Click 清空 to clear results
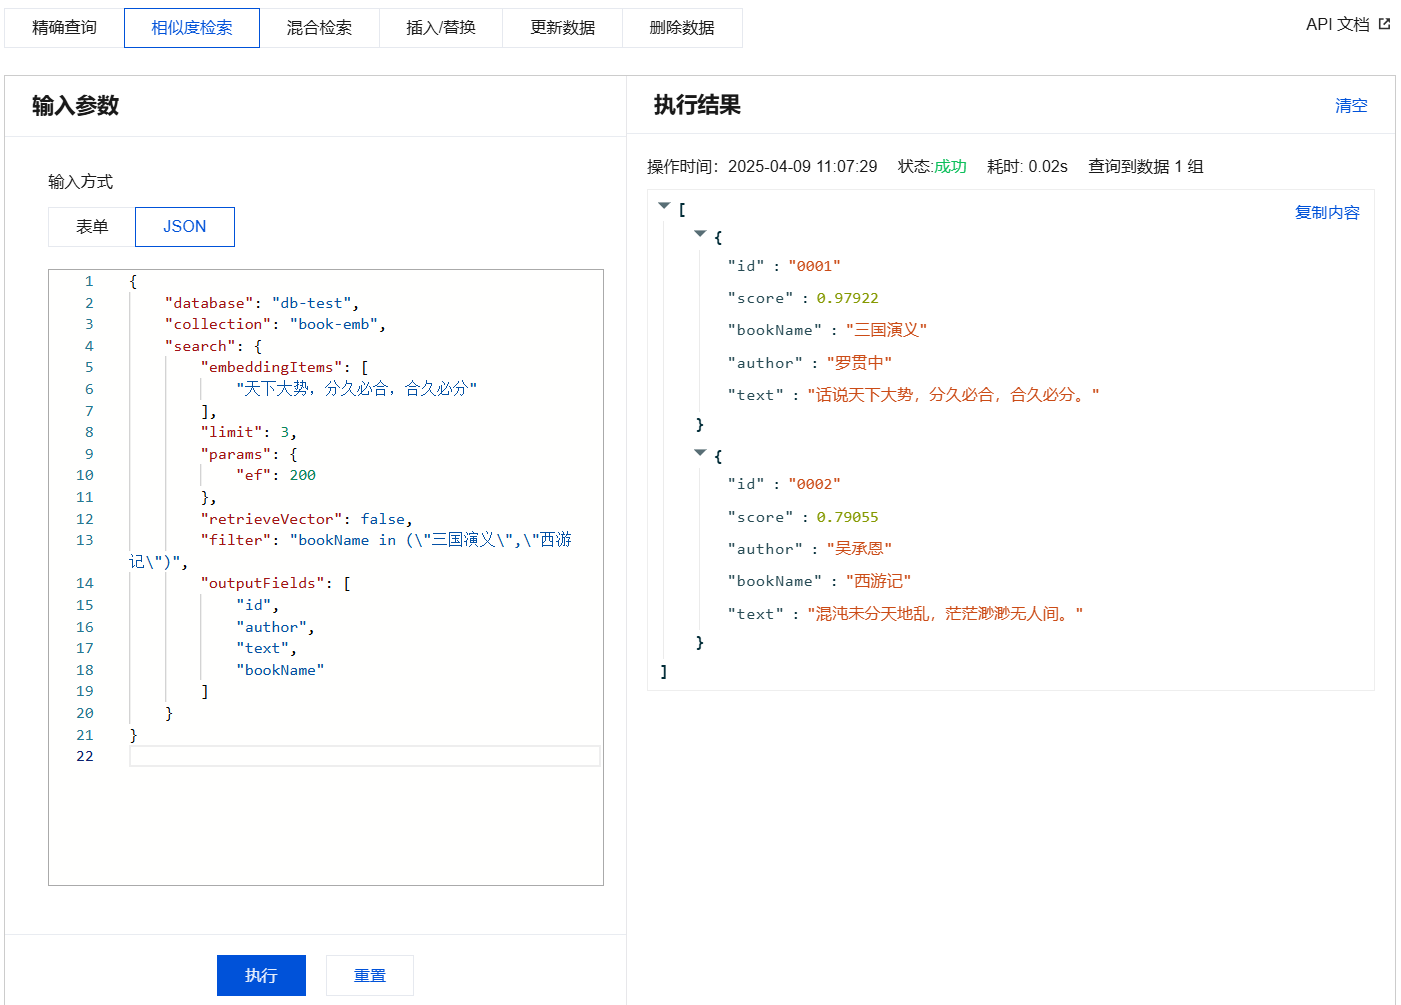 1350,106
